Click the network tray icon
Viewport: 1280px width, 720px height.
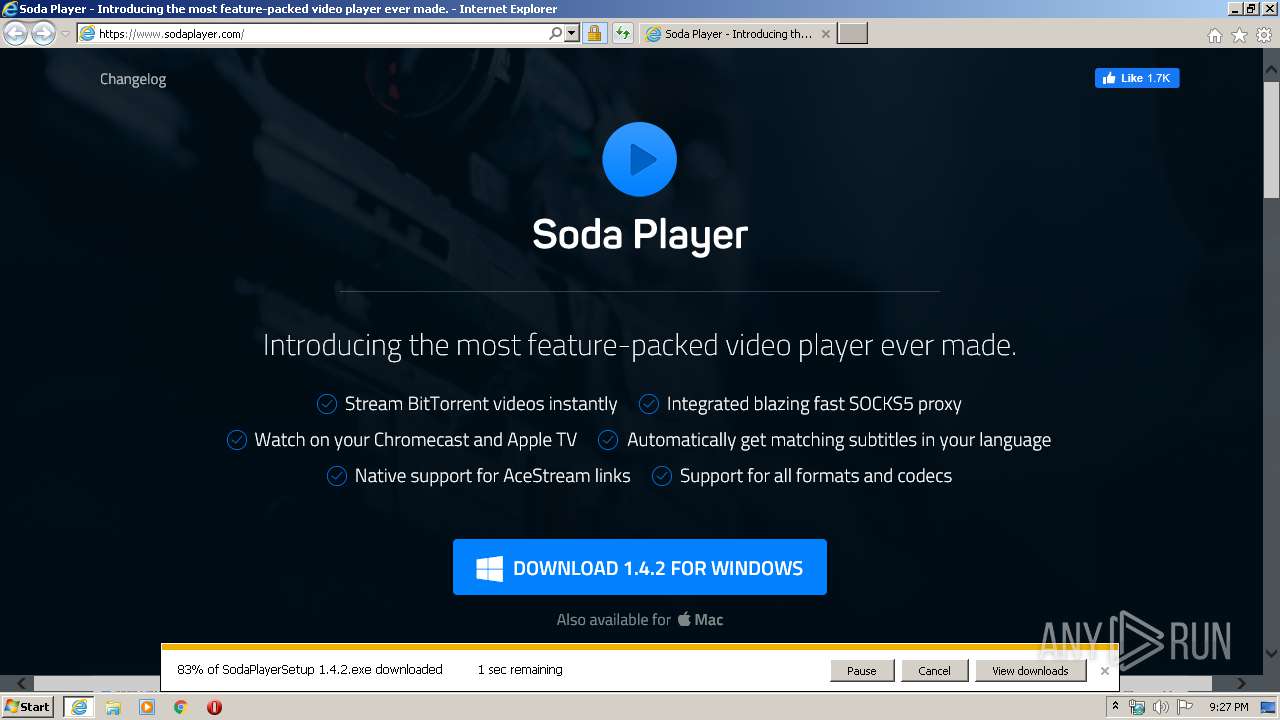click(x=1137, y=707)
